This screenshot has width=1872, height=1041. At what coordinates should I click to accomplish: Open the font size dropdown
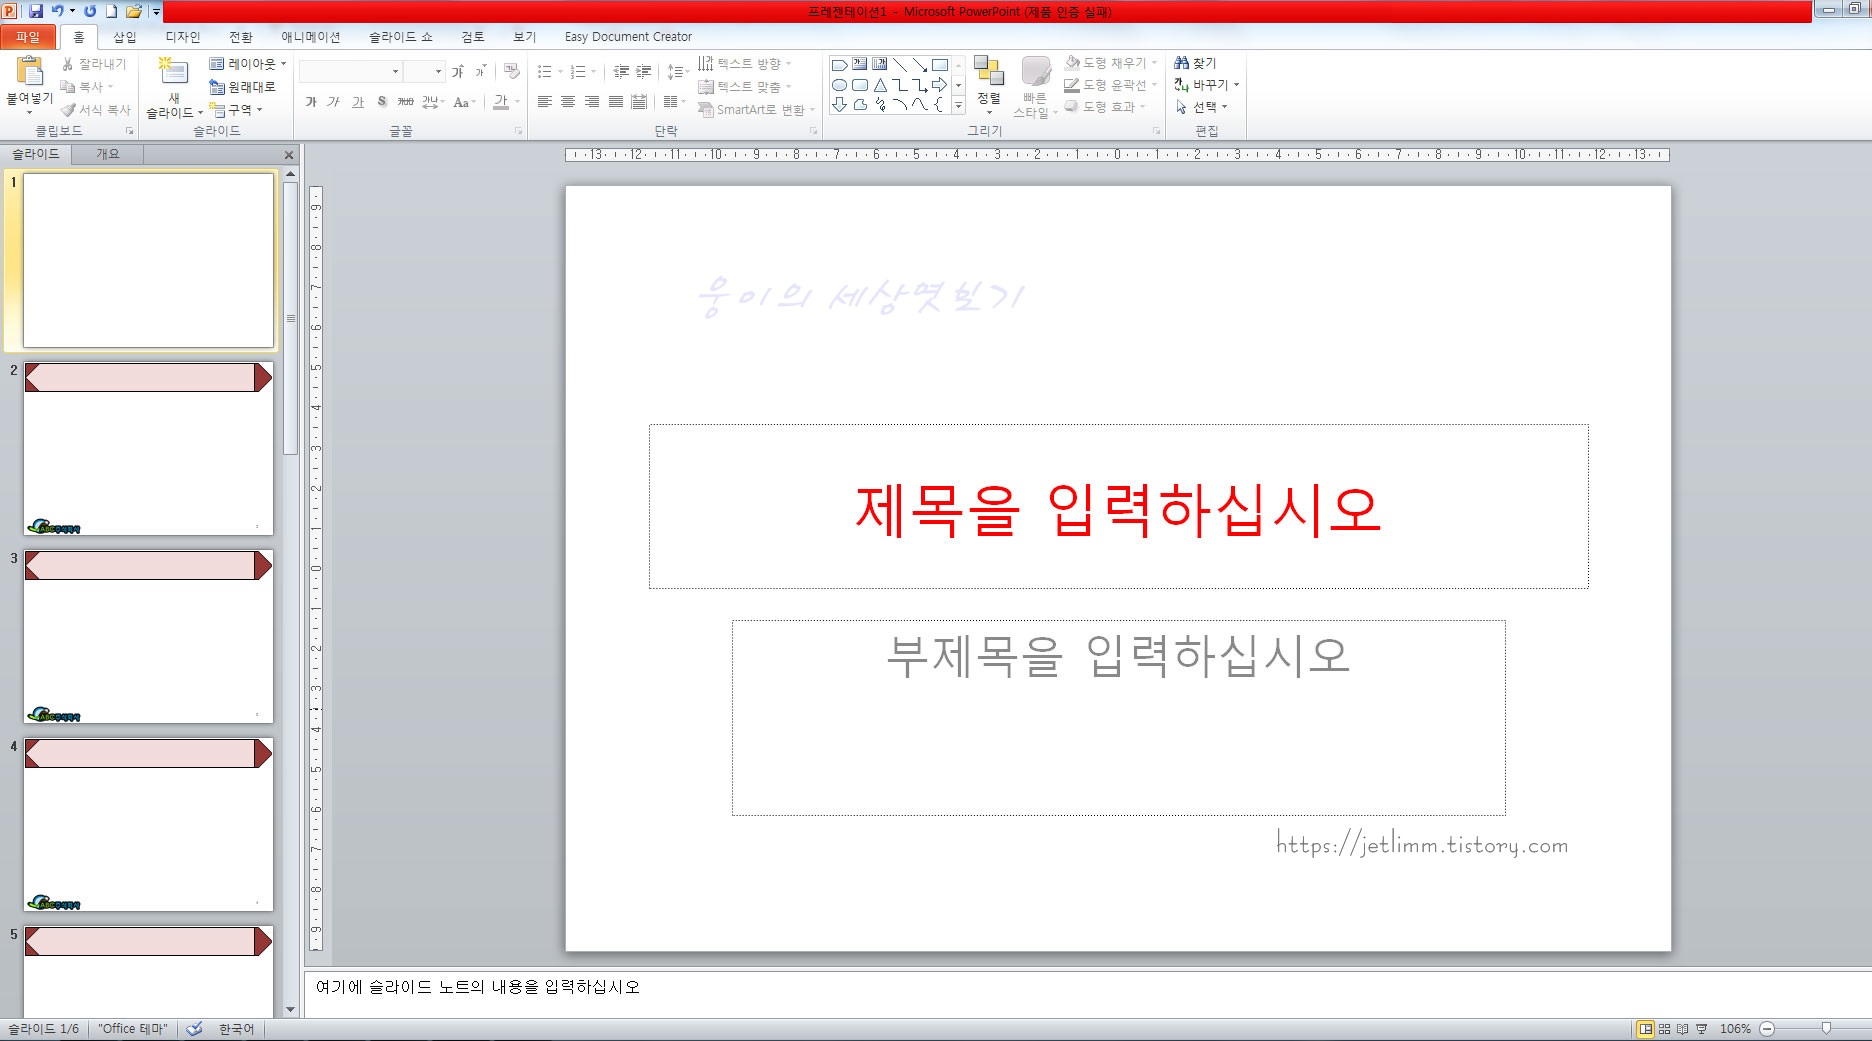point(438,71)
